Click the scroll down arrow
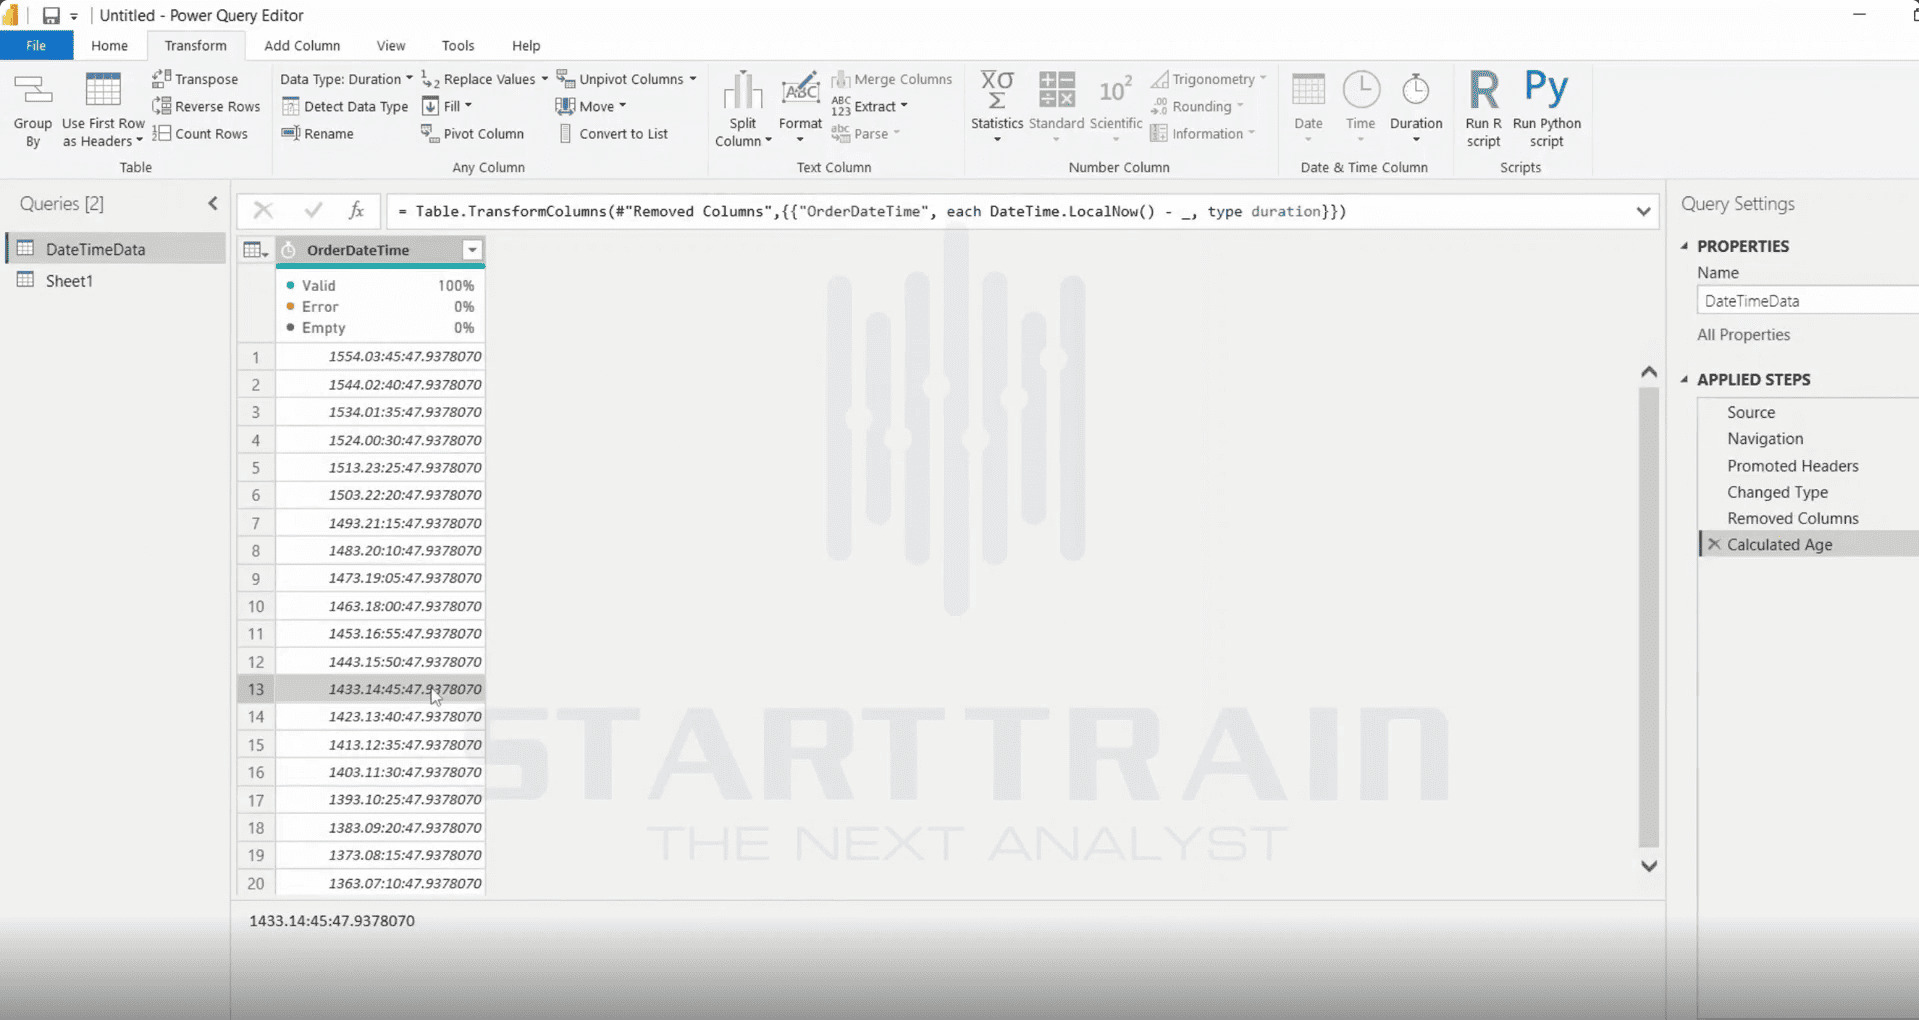 (x=1649, y=866)
